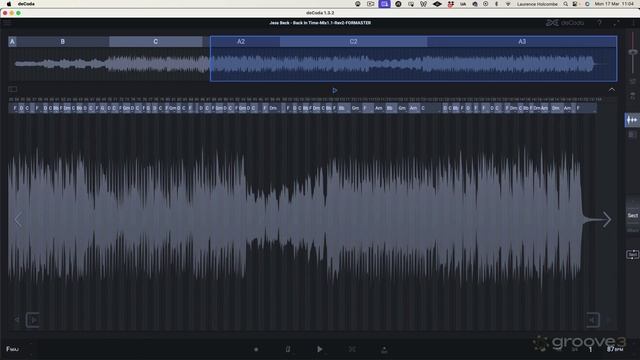This screenshot has height=360, width=640.
Task: Select section A in the song overview
Action: coord(12,42)
